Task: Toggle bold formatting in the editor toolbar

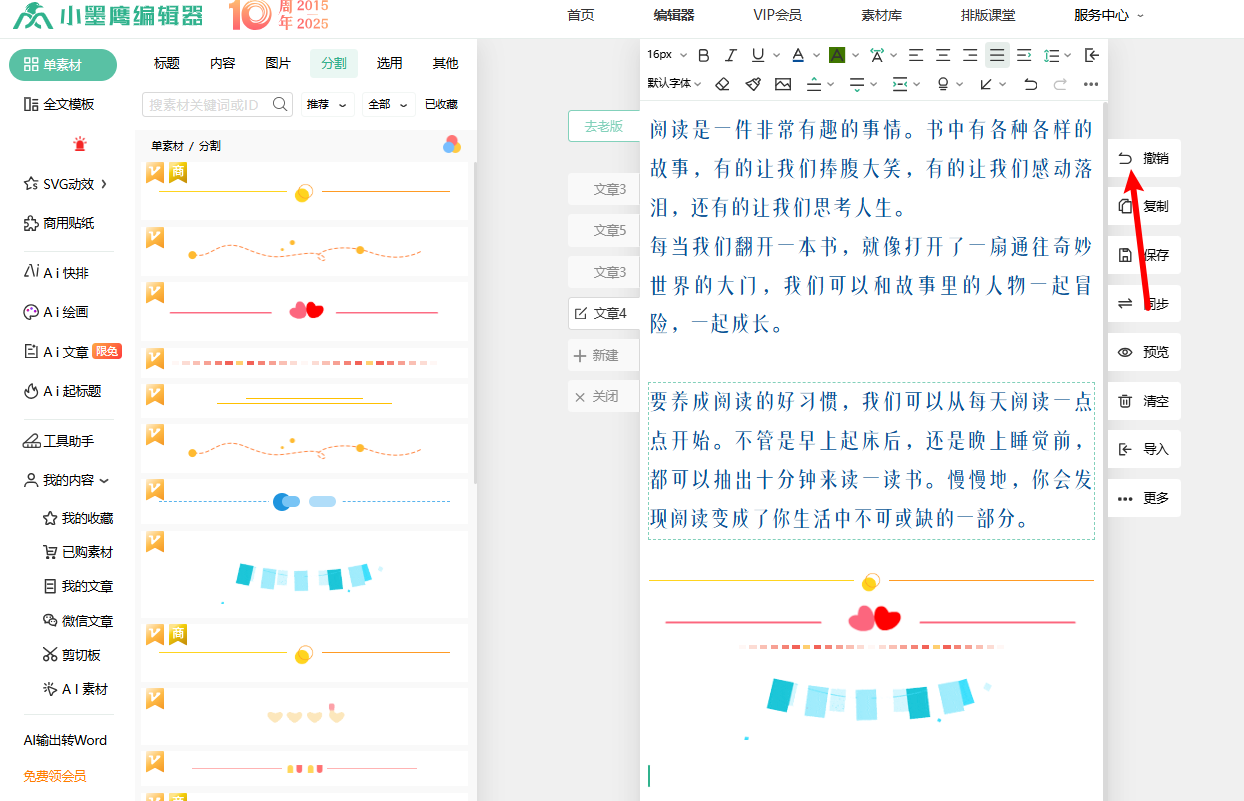Action: 703,55
